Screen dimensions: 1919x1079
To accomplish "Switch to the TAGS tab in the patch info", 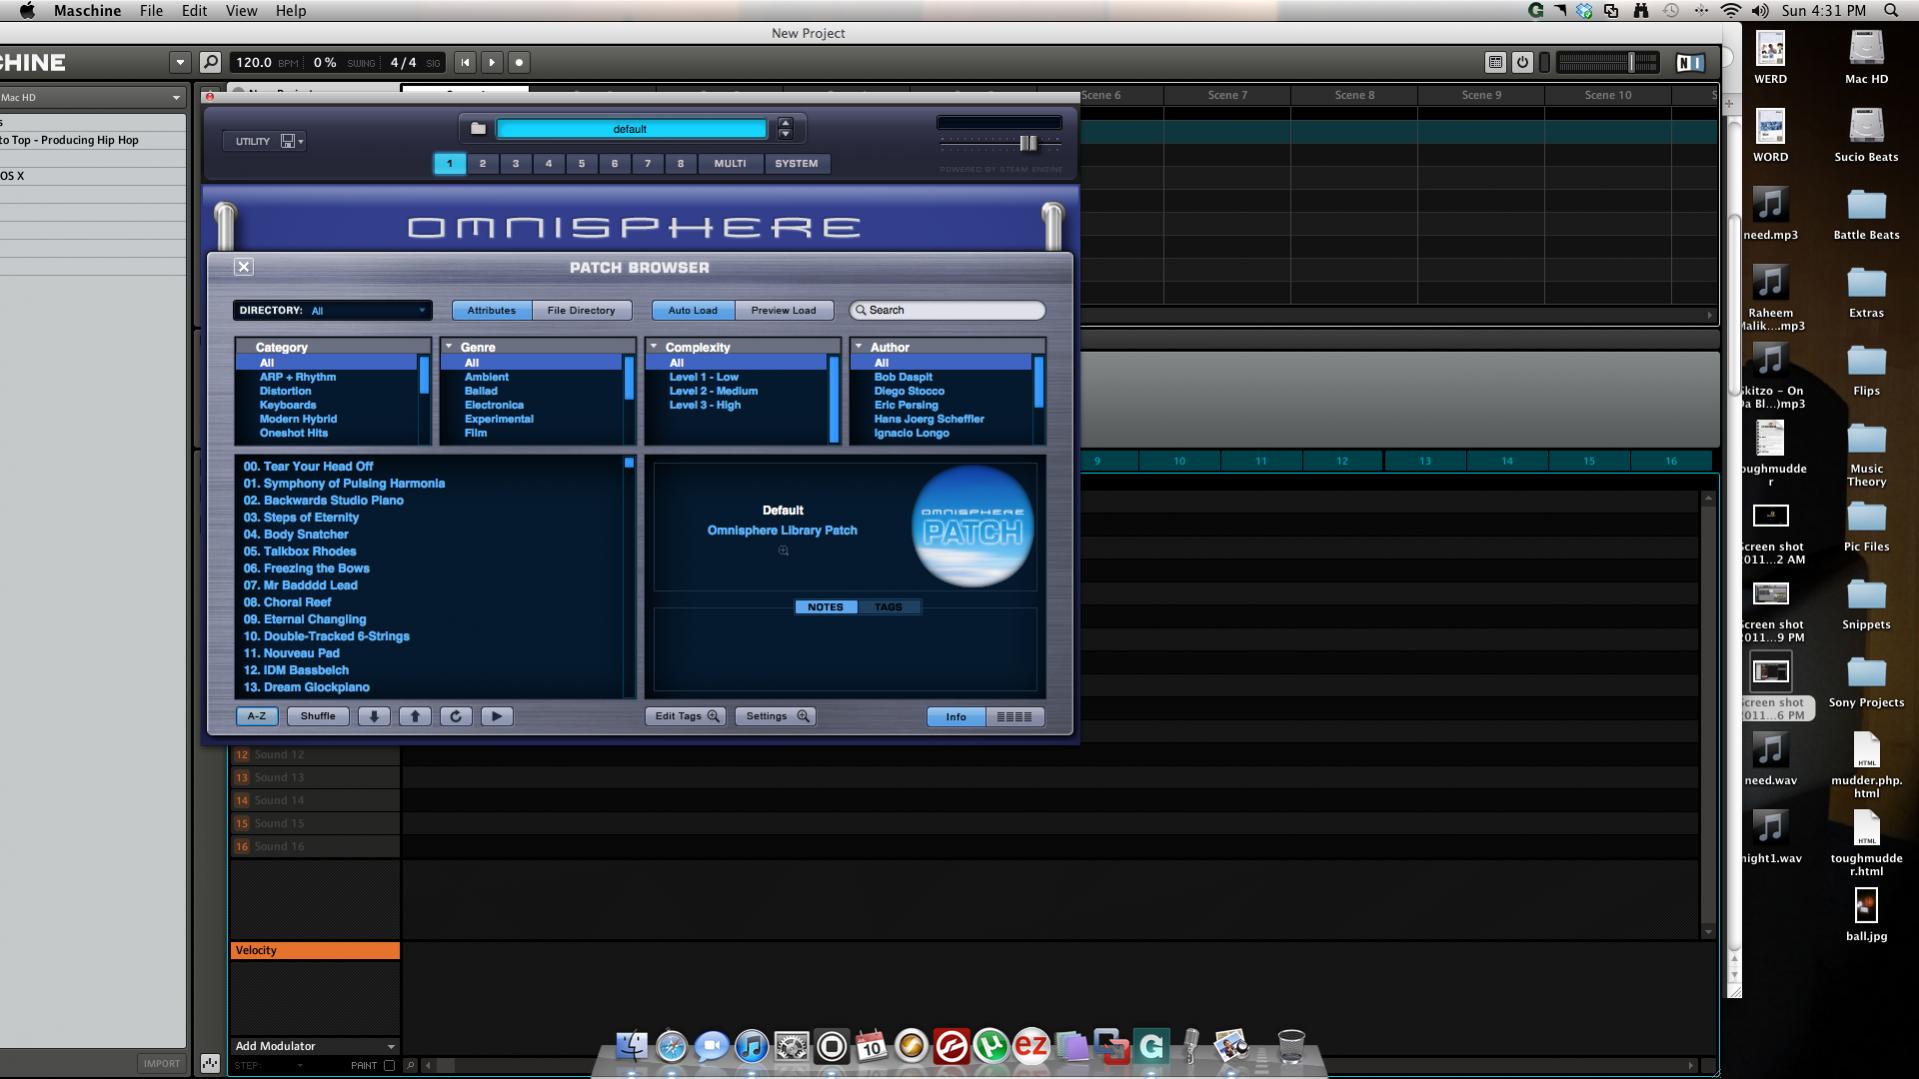I will pyautogui.click(x=888, y=607).
